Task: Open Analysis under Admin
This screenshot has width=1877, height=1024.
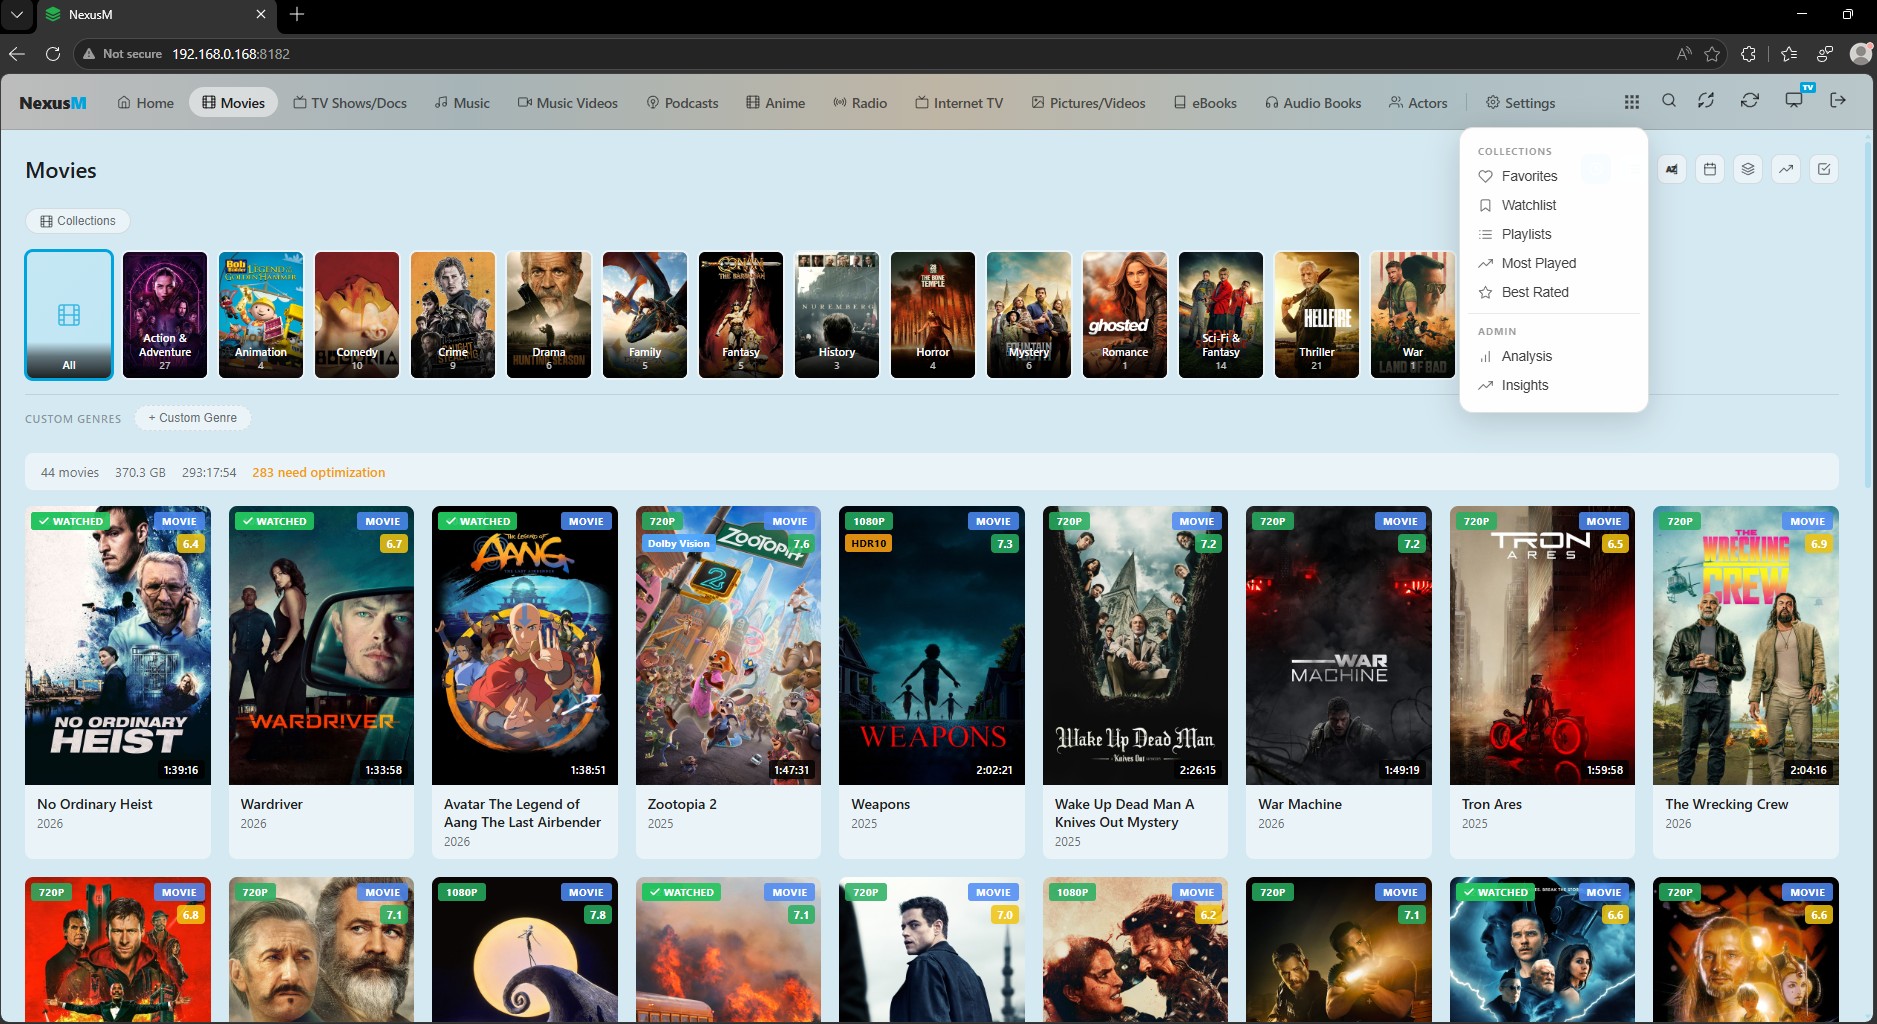Action: pyautogui.click(x=1554, y=356)
